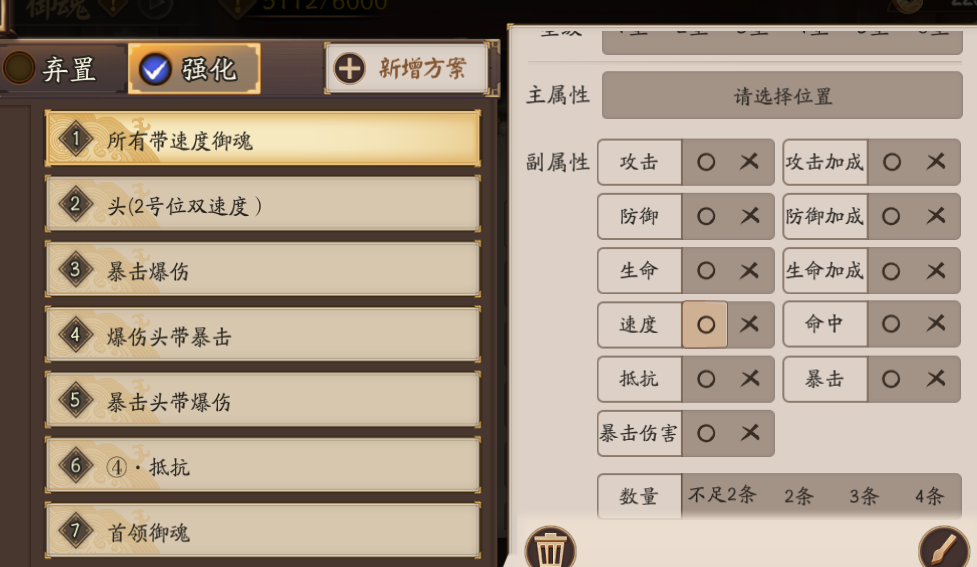Open scheme 7 首领御魂
The height and width of the screenshot is (567, 977).
[x=262, y=532]
